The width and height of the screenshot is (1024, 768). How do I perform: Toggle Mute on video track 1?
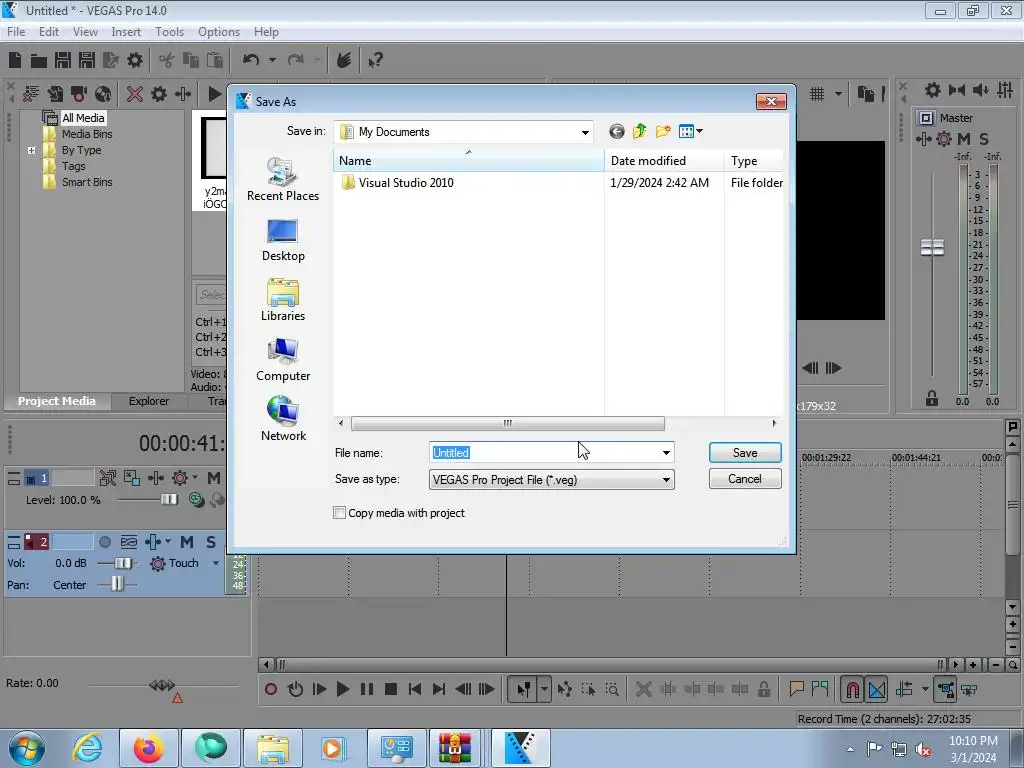point(214,477)
